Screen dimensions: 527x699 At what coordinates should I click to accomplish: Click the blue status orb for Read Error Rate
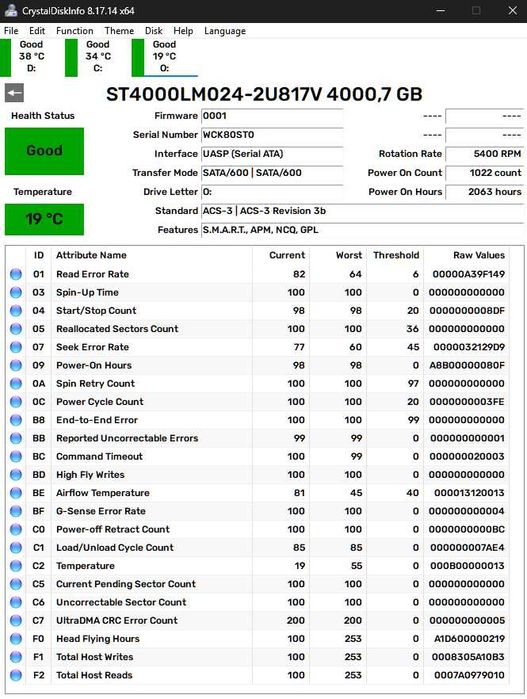pyautogui.click(x=16, y=274)
